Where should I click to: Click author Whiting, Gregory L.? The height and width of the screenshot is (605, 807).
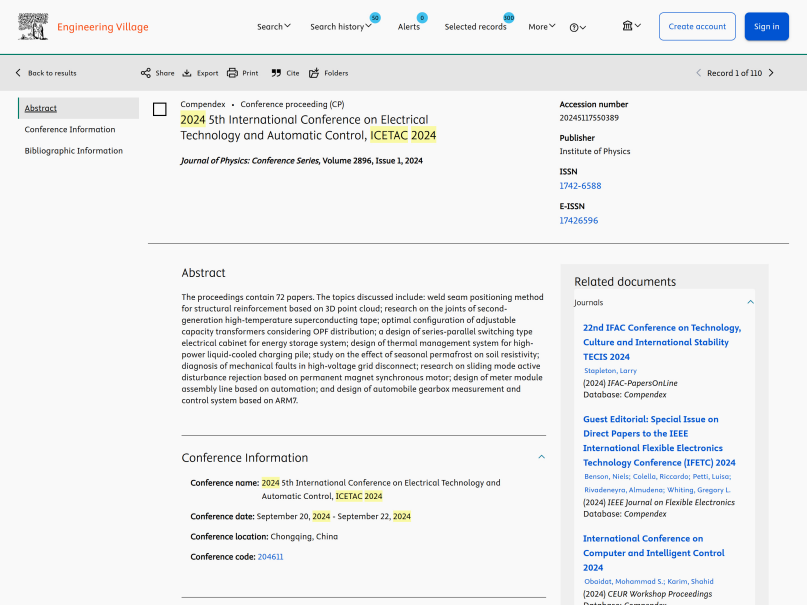tap(699, 490)
